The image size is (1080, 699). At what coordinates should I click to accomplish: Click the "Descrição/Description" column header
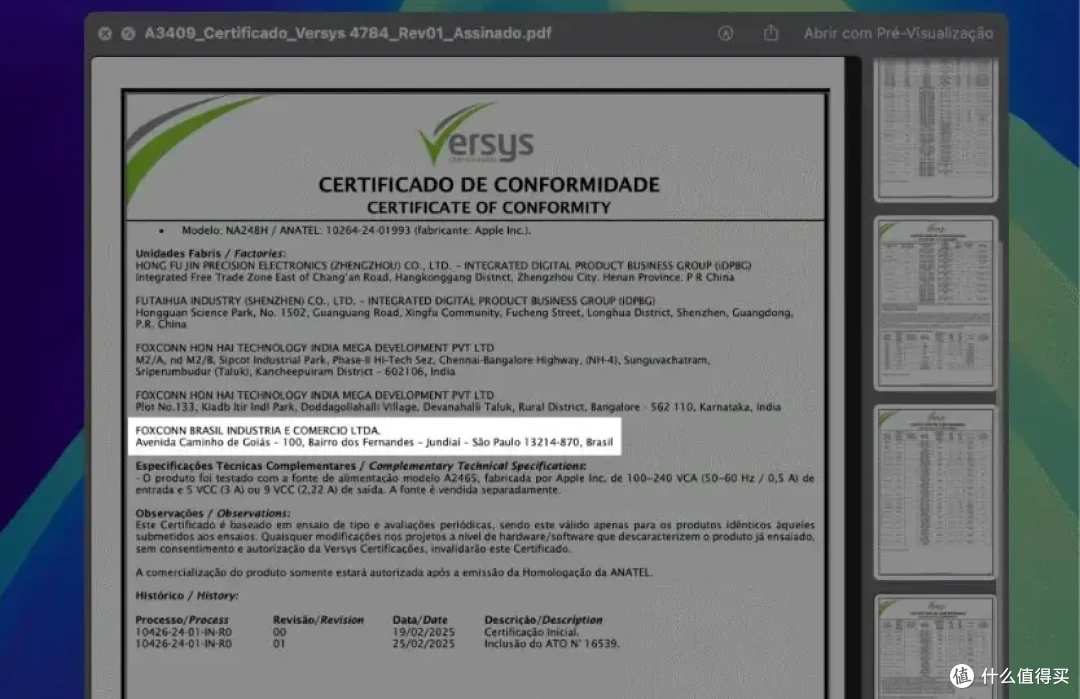click(x=543, y=620)
